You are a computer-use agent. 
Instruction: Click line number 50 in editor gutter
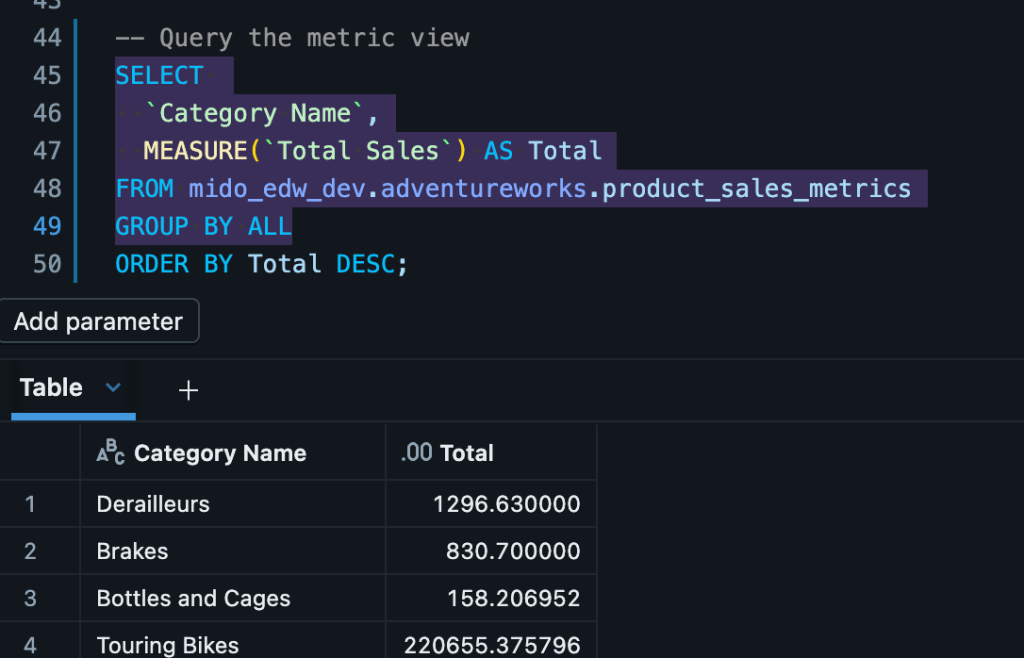[x=46, y=264]
